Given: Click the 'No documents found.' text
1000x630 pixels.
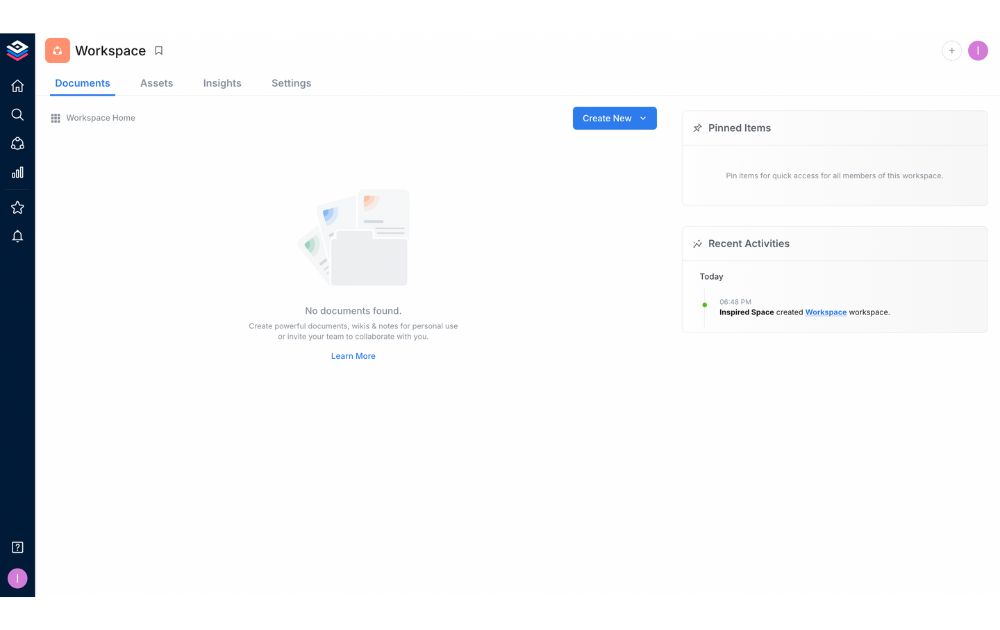Looking at the screenshot, I should click(353, 311).
